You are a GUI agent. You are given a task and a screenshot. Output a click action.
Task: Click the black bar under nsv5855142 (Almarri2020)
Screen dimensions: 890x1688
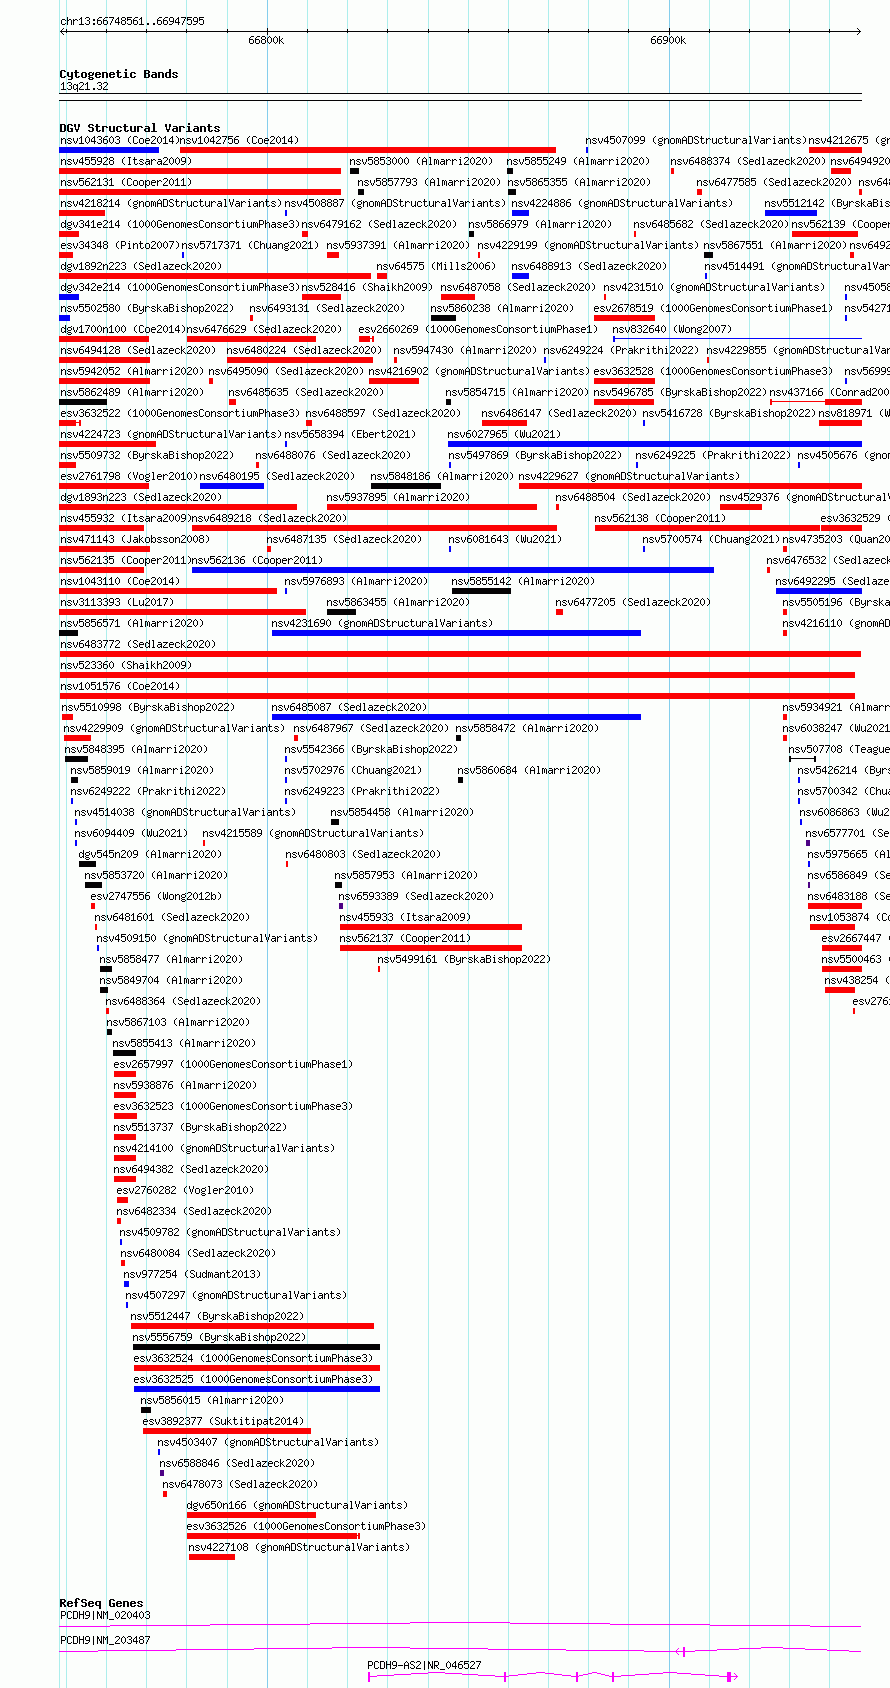pyautogui.click(x=481, y=591)
